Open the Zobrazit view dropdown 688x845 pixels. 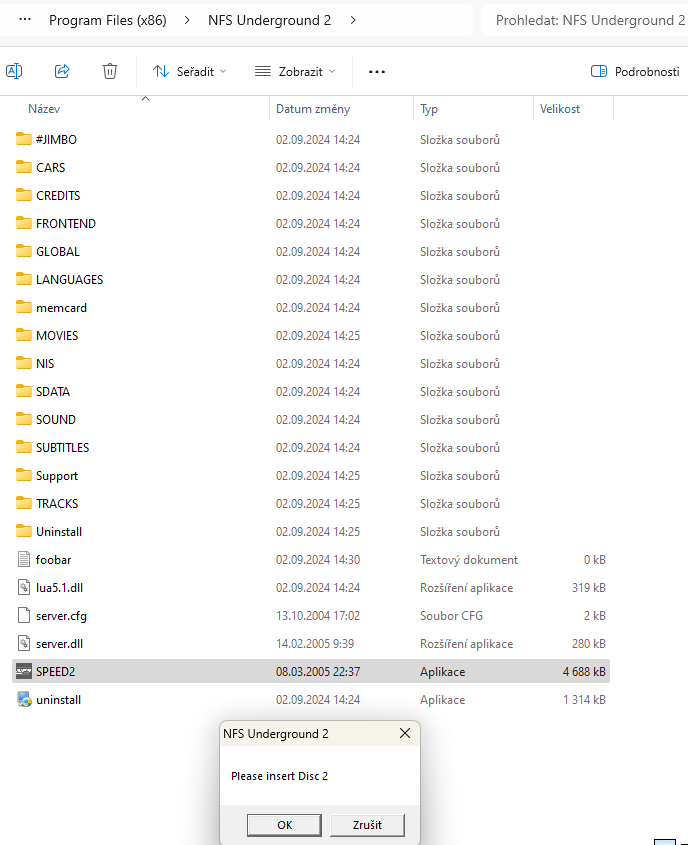pos(295,71)
